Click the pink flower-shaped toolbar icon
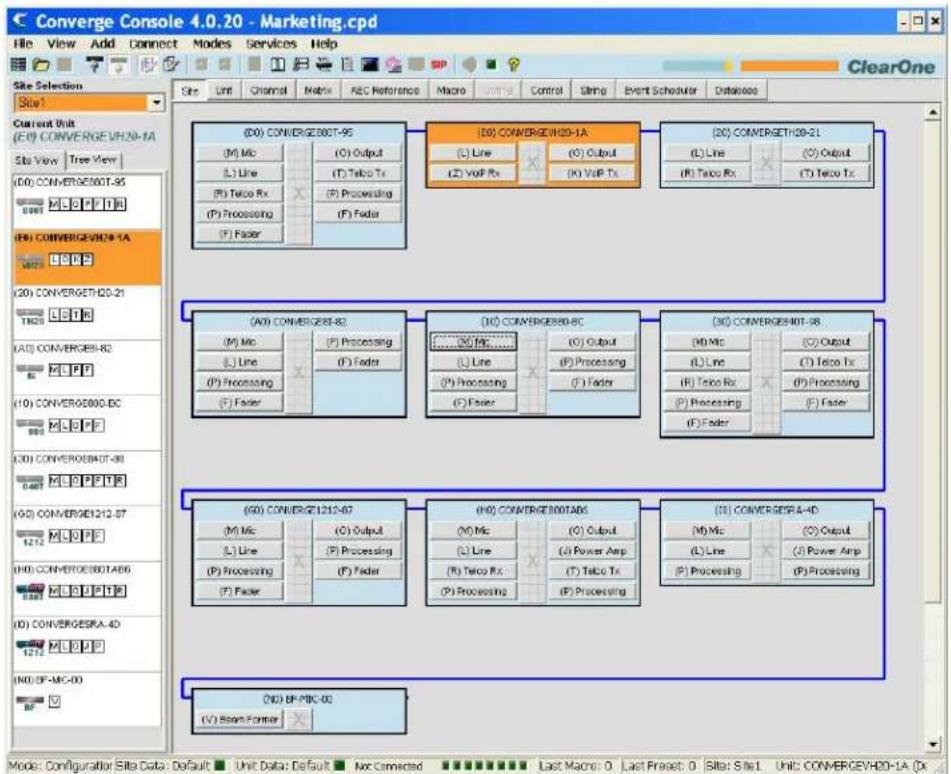Image resolution: width=951 pixels, height=774 pixels. (394, 64)
